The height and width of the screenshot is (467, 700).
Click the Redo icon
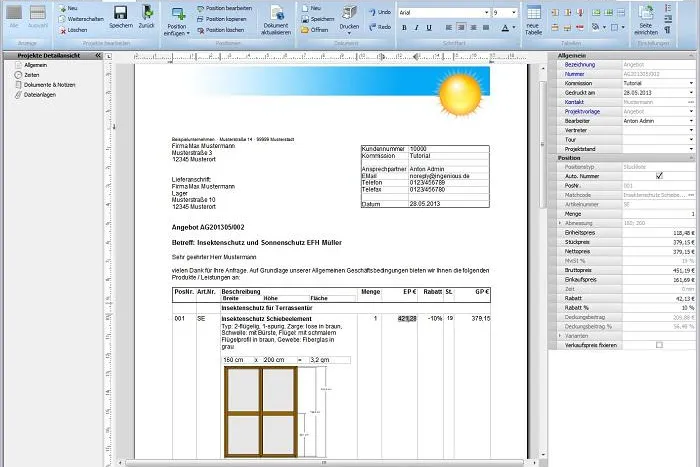click(x=372, y=27)
